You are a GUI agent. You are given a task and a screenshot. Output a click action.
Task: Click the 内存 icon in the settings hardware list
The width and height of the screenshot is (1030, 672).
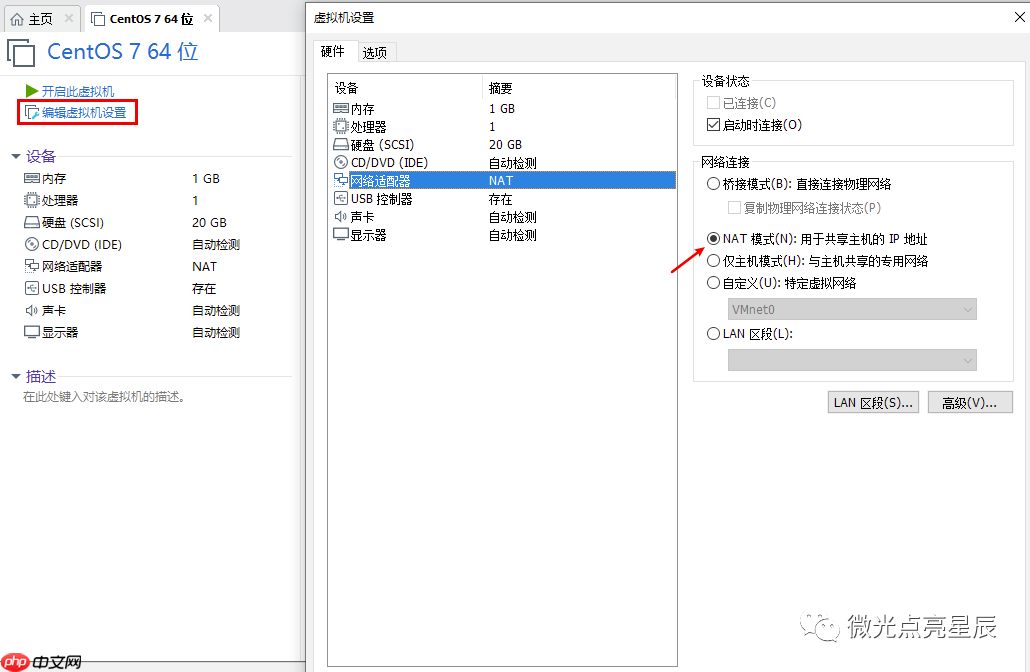click(x=341, y=108)
